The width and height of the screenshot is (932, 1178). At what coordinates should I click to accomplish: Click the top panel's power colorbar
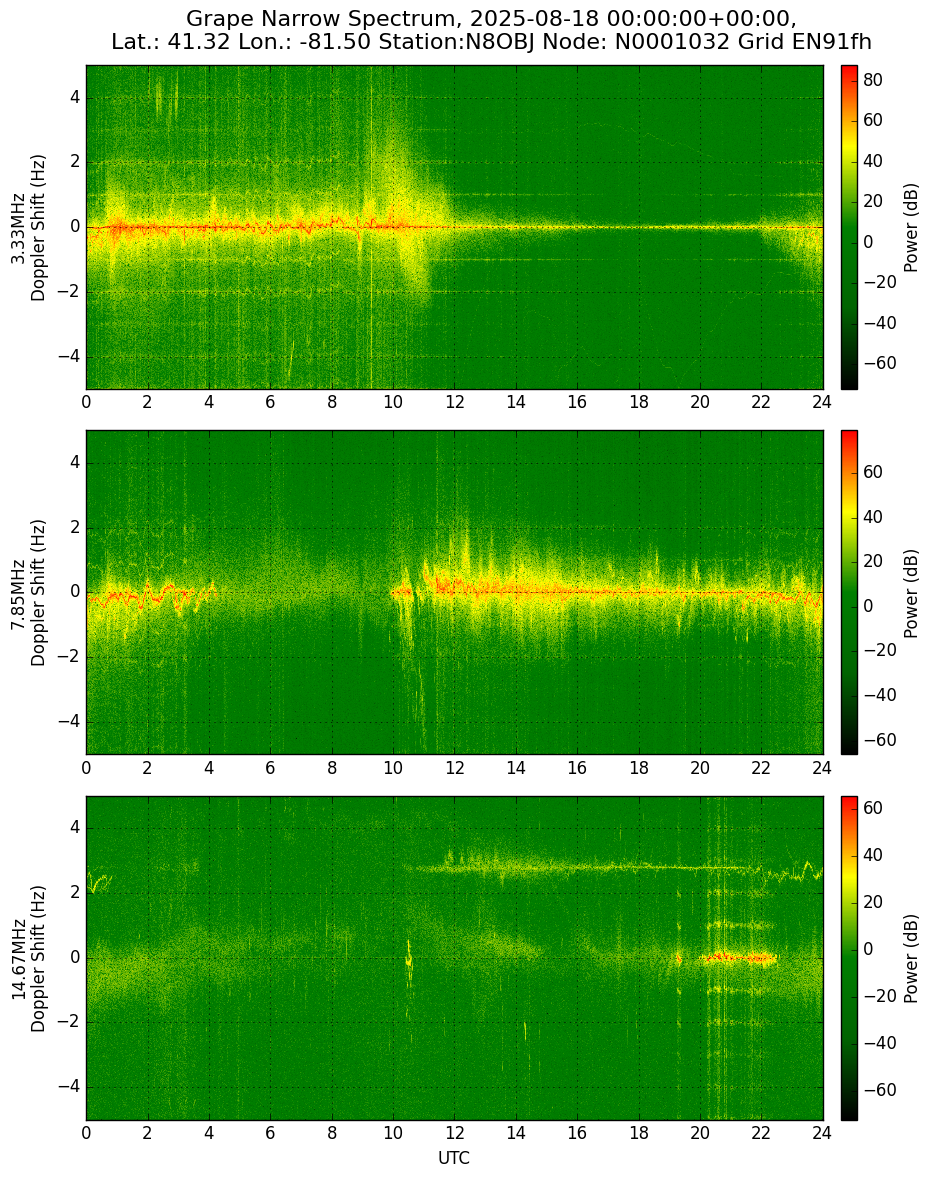(x=849, y=228)
